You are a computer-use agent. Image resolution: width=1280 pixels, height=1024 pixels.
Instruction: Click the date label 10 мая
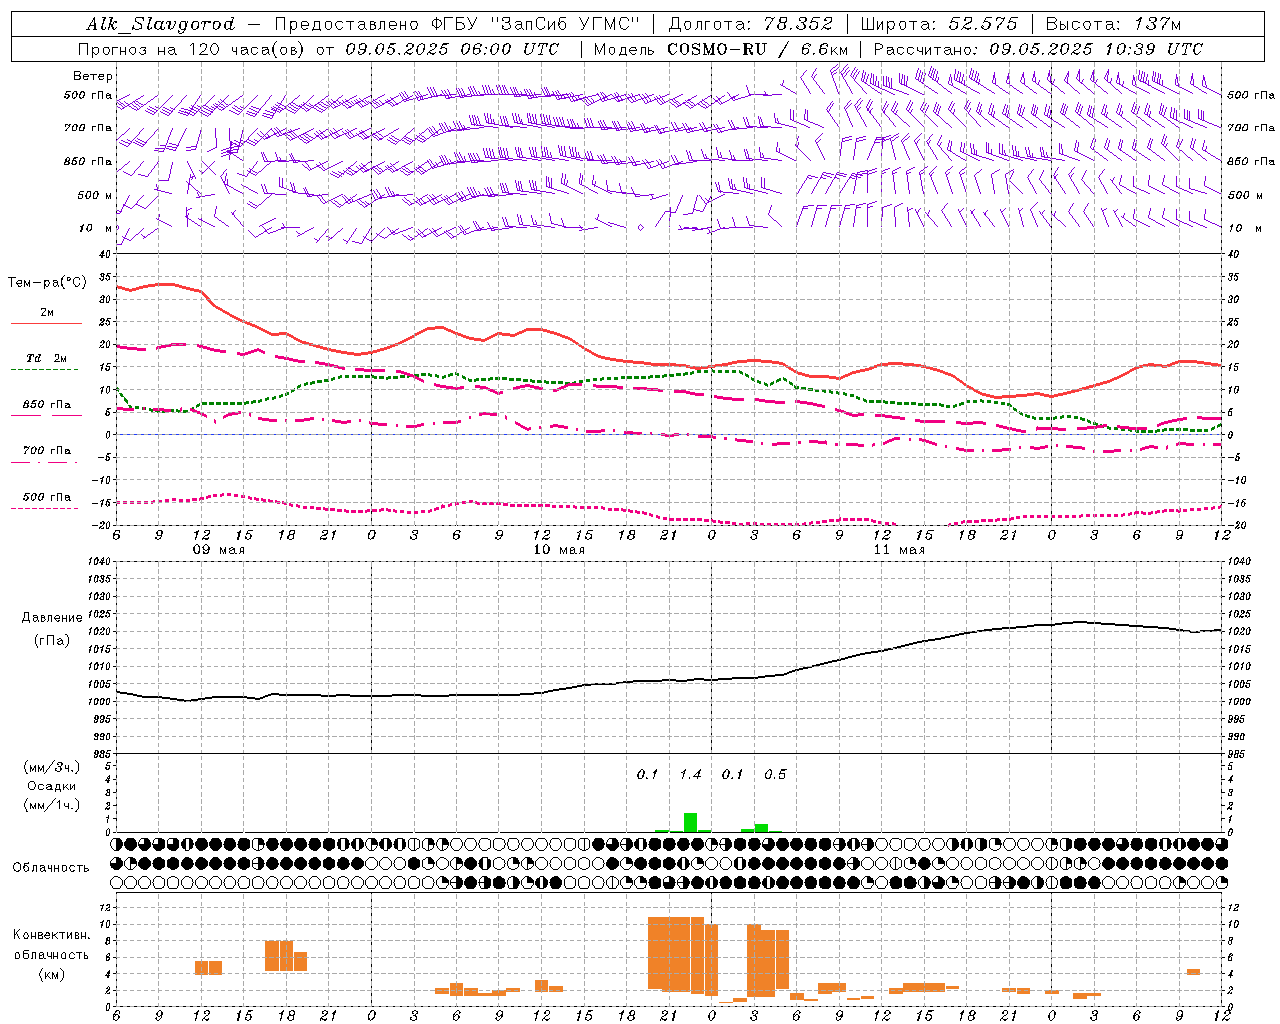(558, 550)
